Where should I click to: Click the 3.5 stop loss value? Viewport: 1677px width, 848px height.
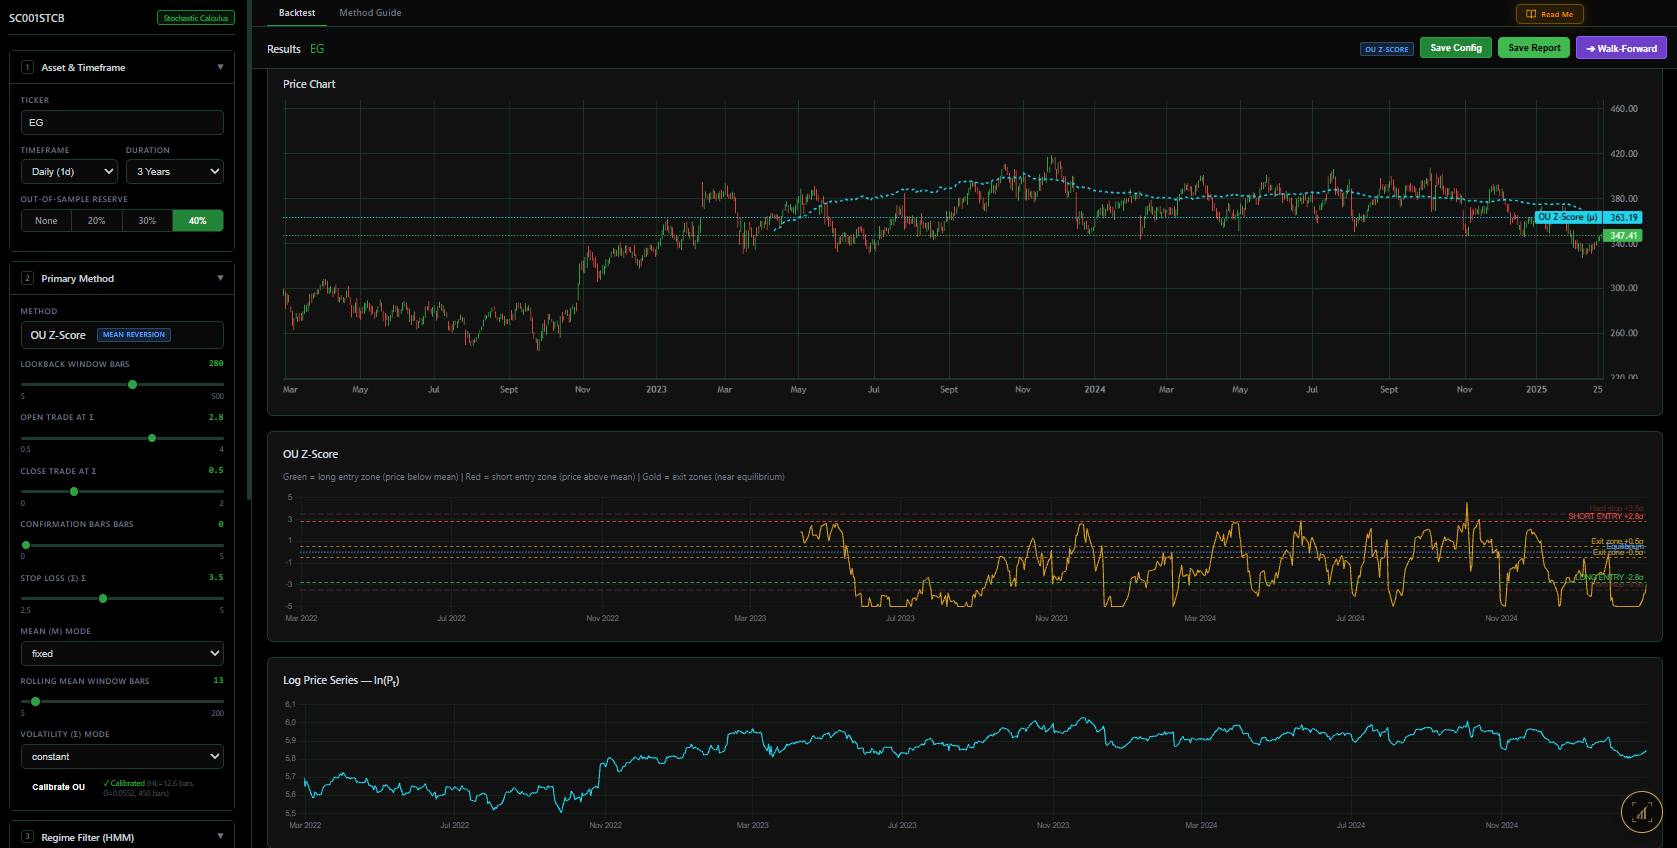216,577
